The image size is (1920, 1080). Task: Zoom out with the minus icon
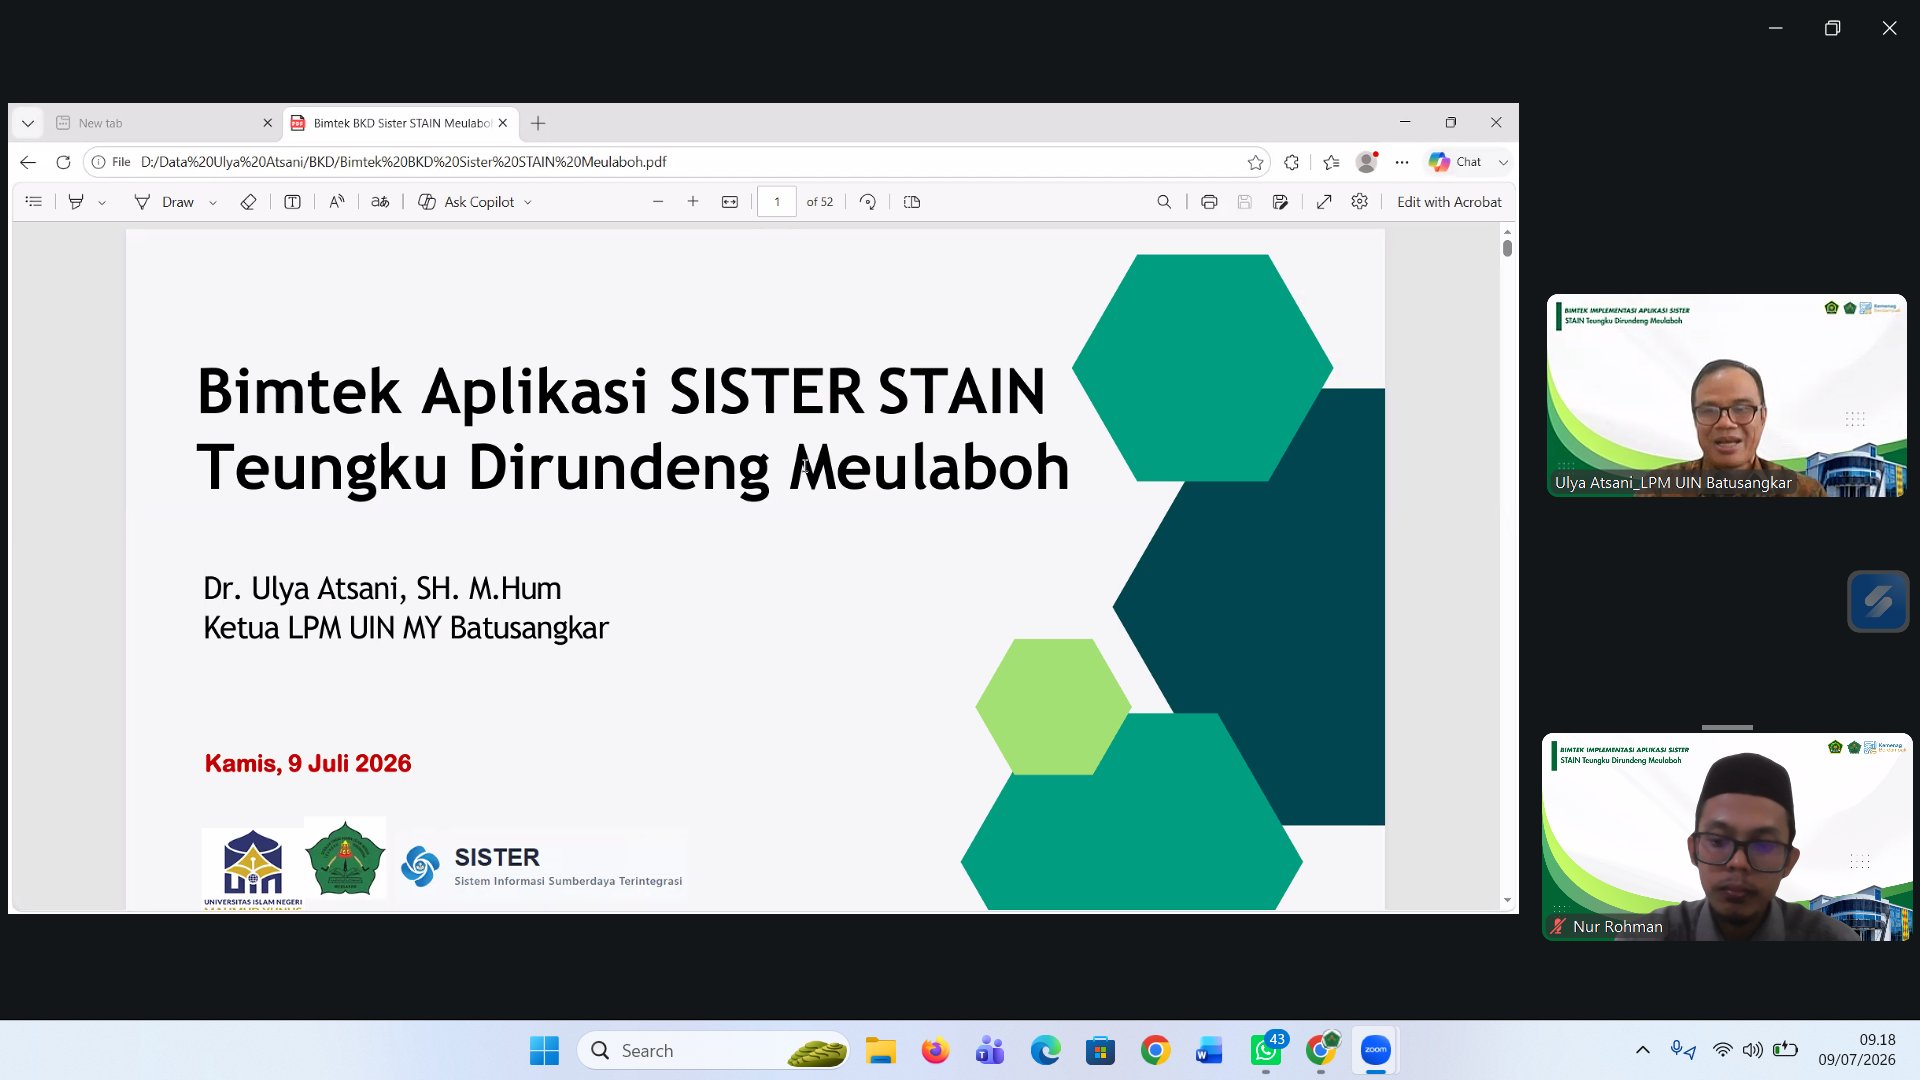(x=658, y=202)
